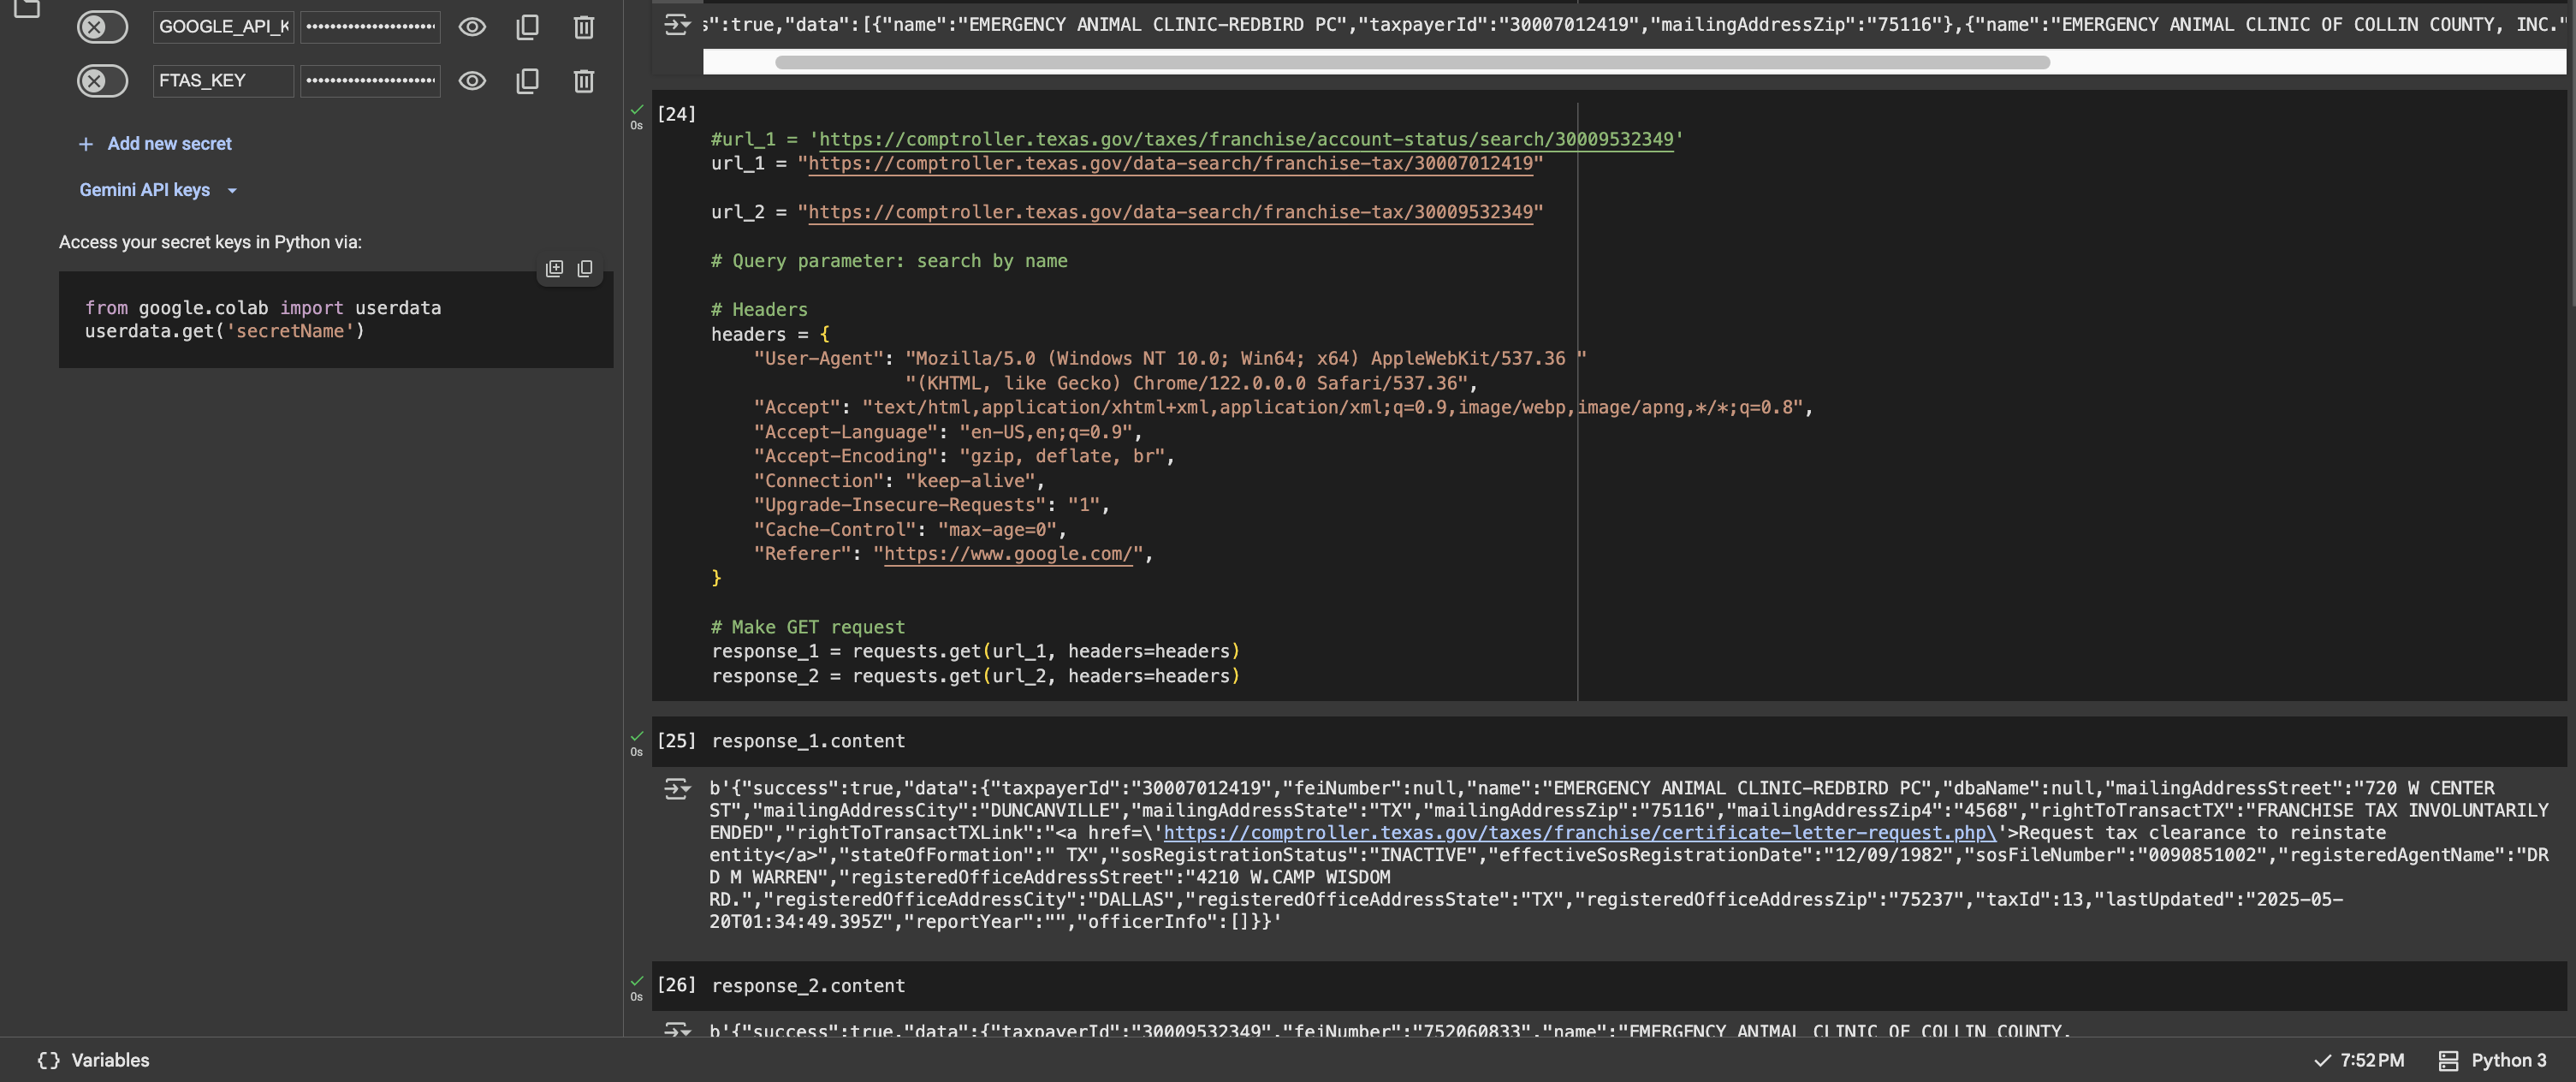Click the response_1 requests.get line
The height and width of the screenshot is (1082, 2576).
975,651
